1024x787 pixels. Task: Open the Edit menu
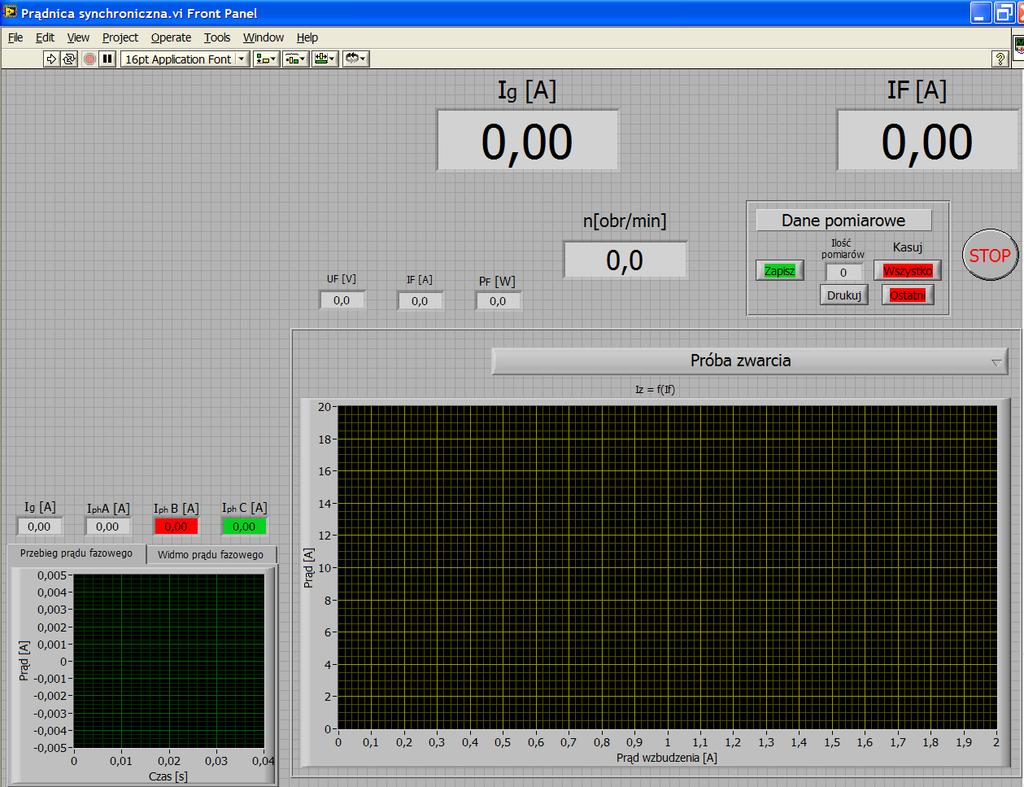coord(44,37)
